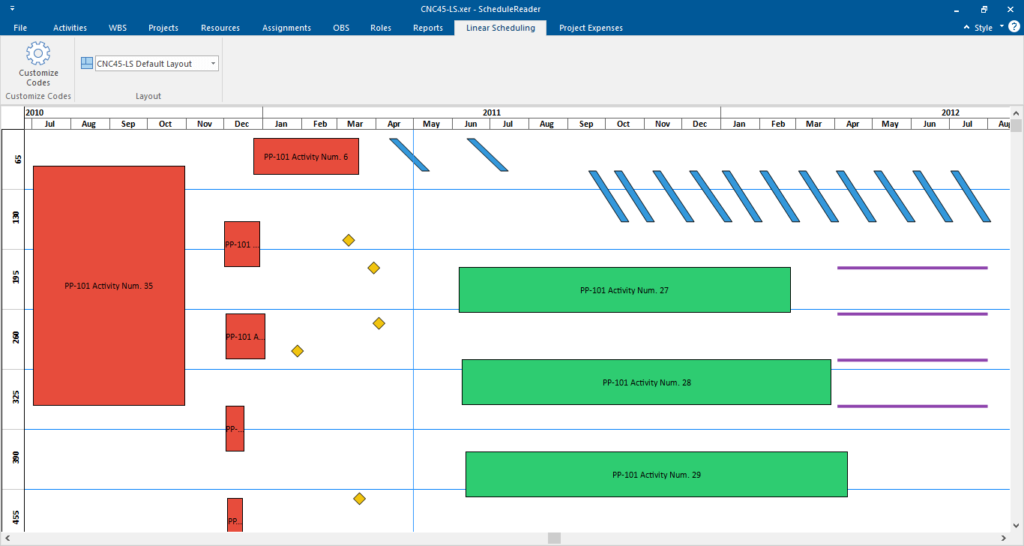The image size is (1024, 546).
Task: Select the PP-101 Activity Num. 6 red bar
Action: [305, 157]
